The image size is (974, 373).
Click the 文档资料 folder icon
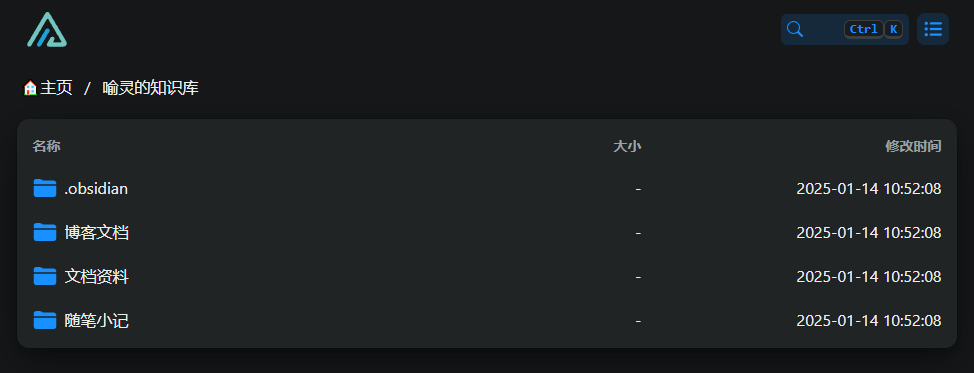click(45, 276)
